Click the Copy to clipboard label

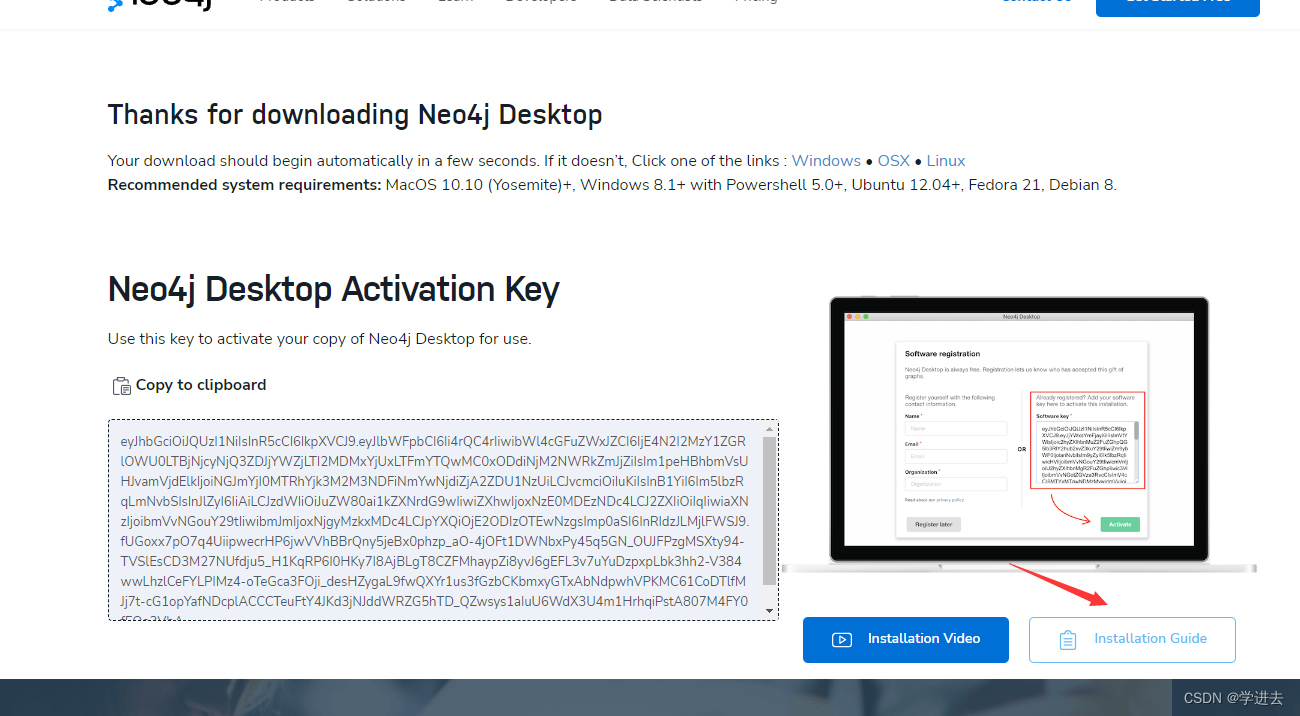pyautogui.click(x=201, y=385)
